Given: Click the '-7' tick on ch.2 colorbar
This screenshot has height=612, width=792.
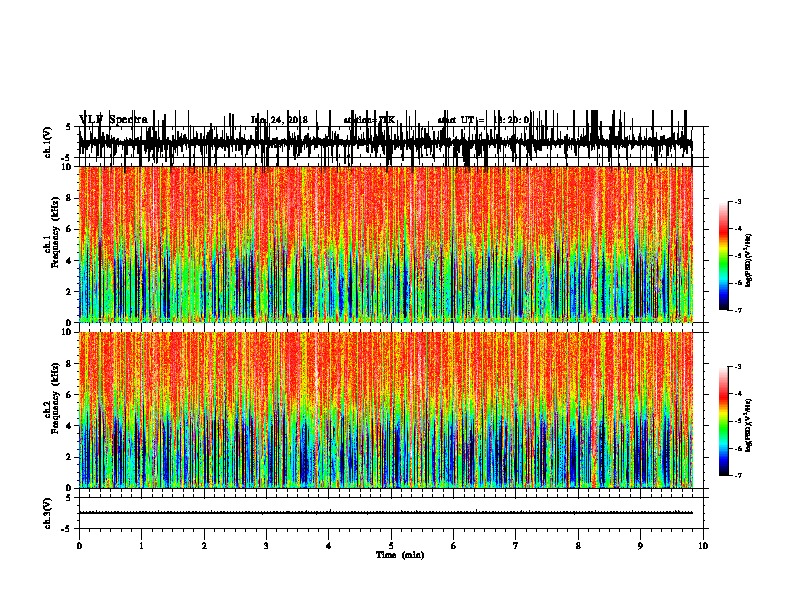Looking at the screenshot, I should pos(738,475).
